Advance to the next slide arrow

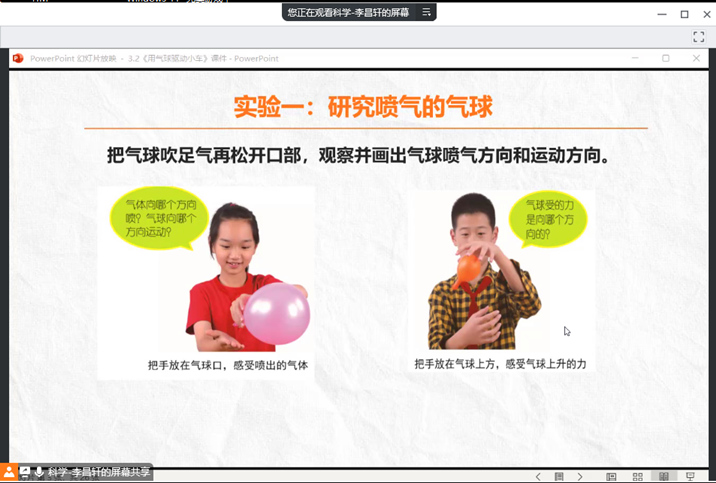click(580, 477)
